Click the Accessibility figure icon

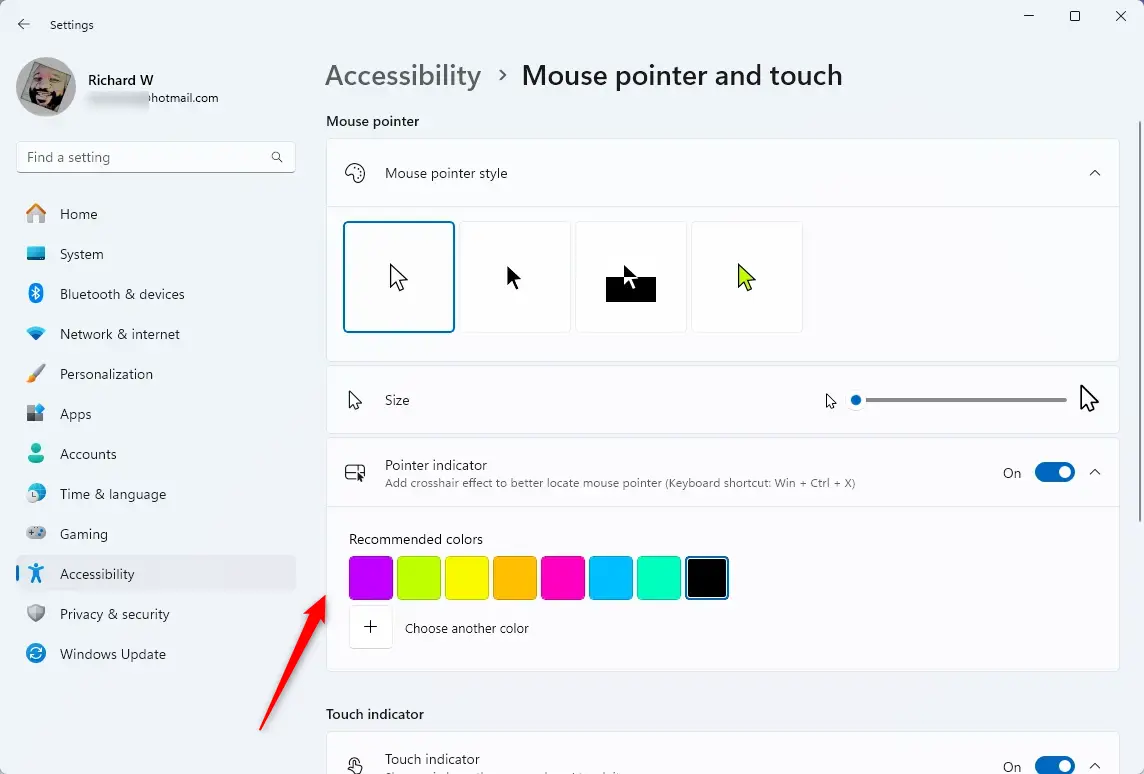(36, 573)
